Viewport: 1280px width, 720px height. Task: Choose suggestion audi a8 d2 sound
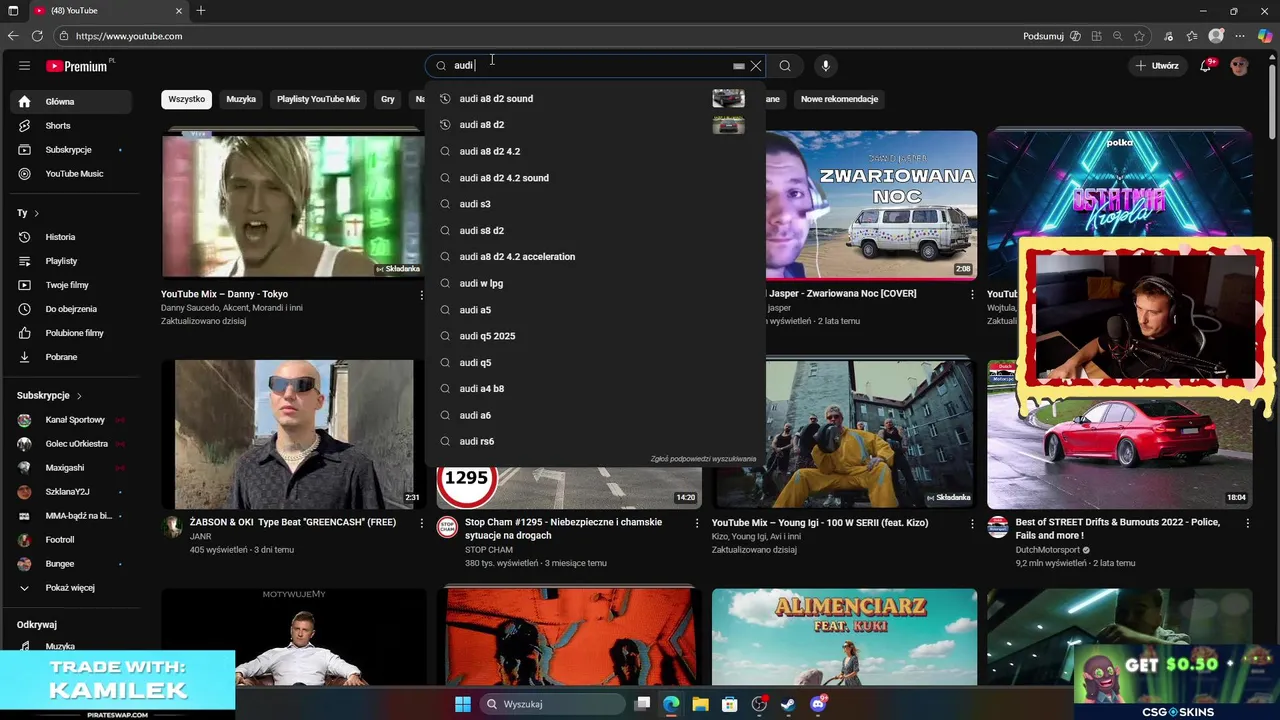pos(595,98)
